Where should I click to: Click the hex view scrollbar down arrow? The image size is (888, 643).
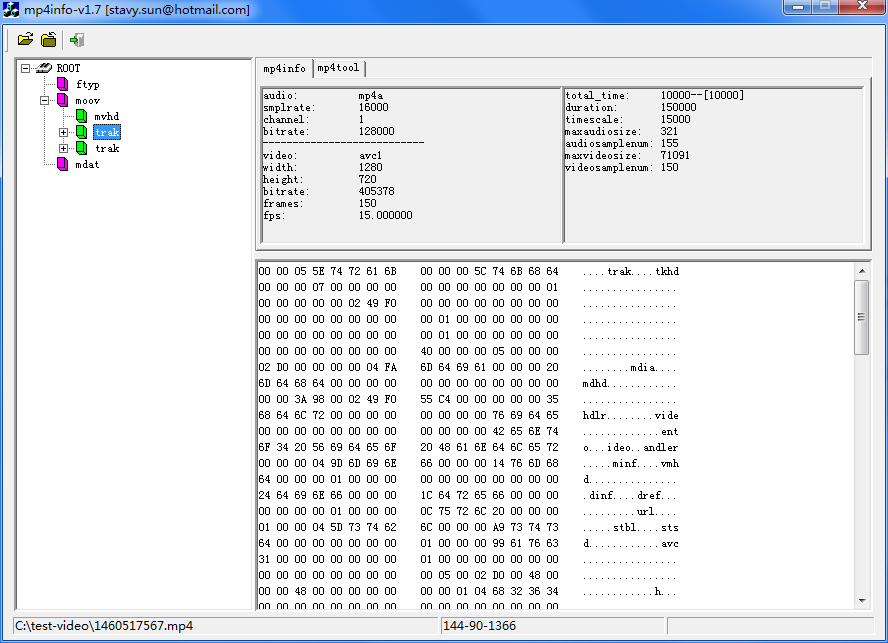click(x=861, y=598)
